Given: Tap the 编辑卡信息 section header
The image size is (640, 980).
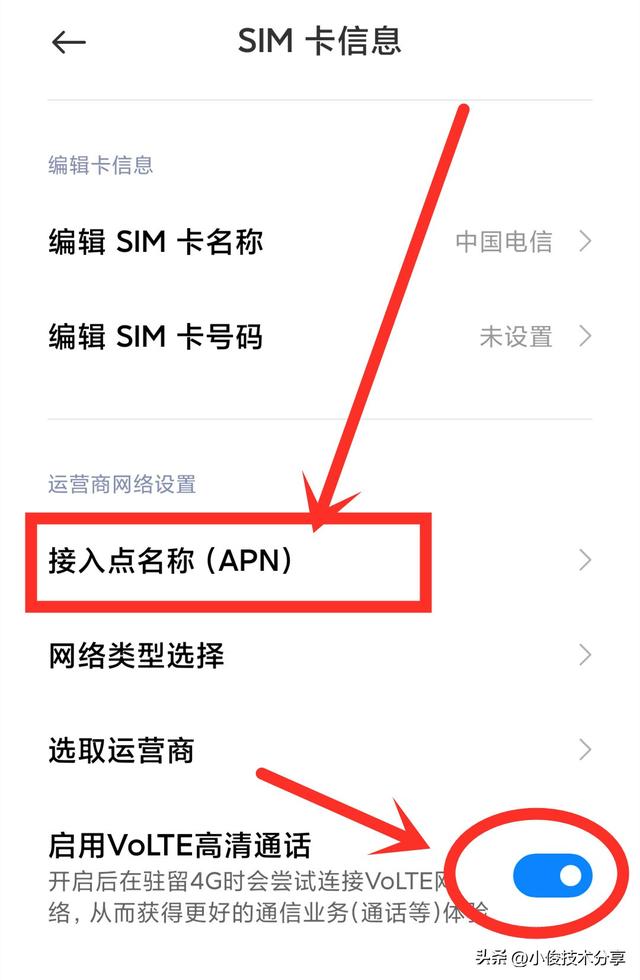Looking at the screenshot, I should (101, 165).
